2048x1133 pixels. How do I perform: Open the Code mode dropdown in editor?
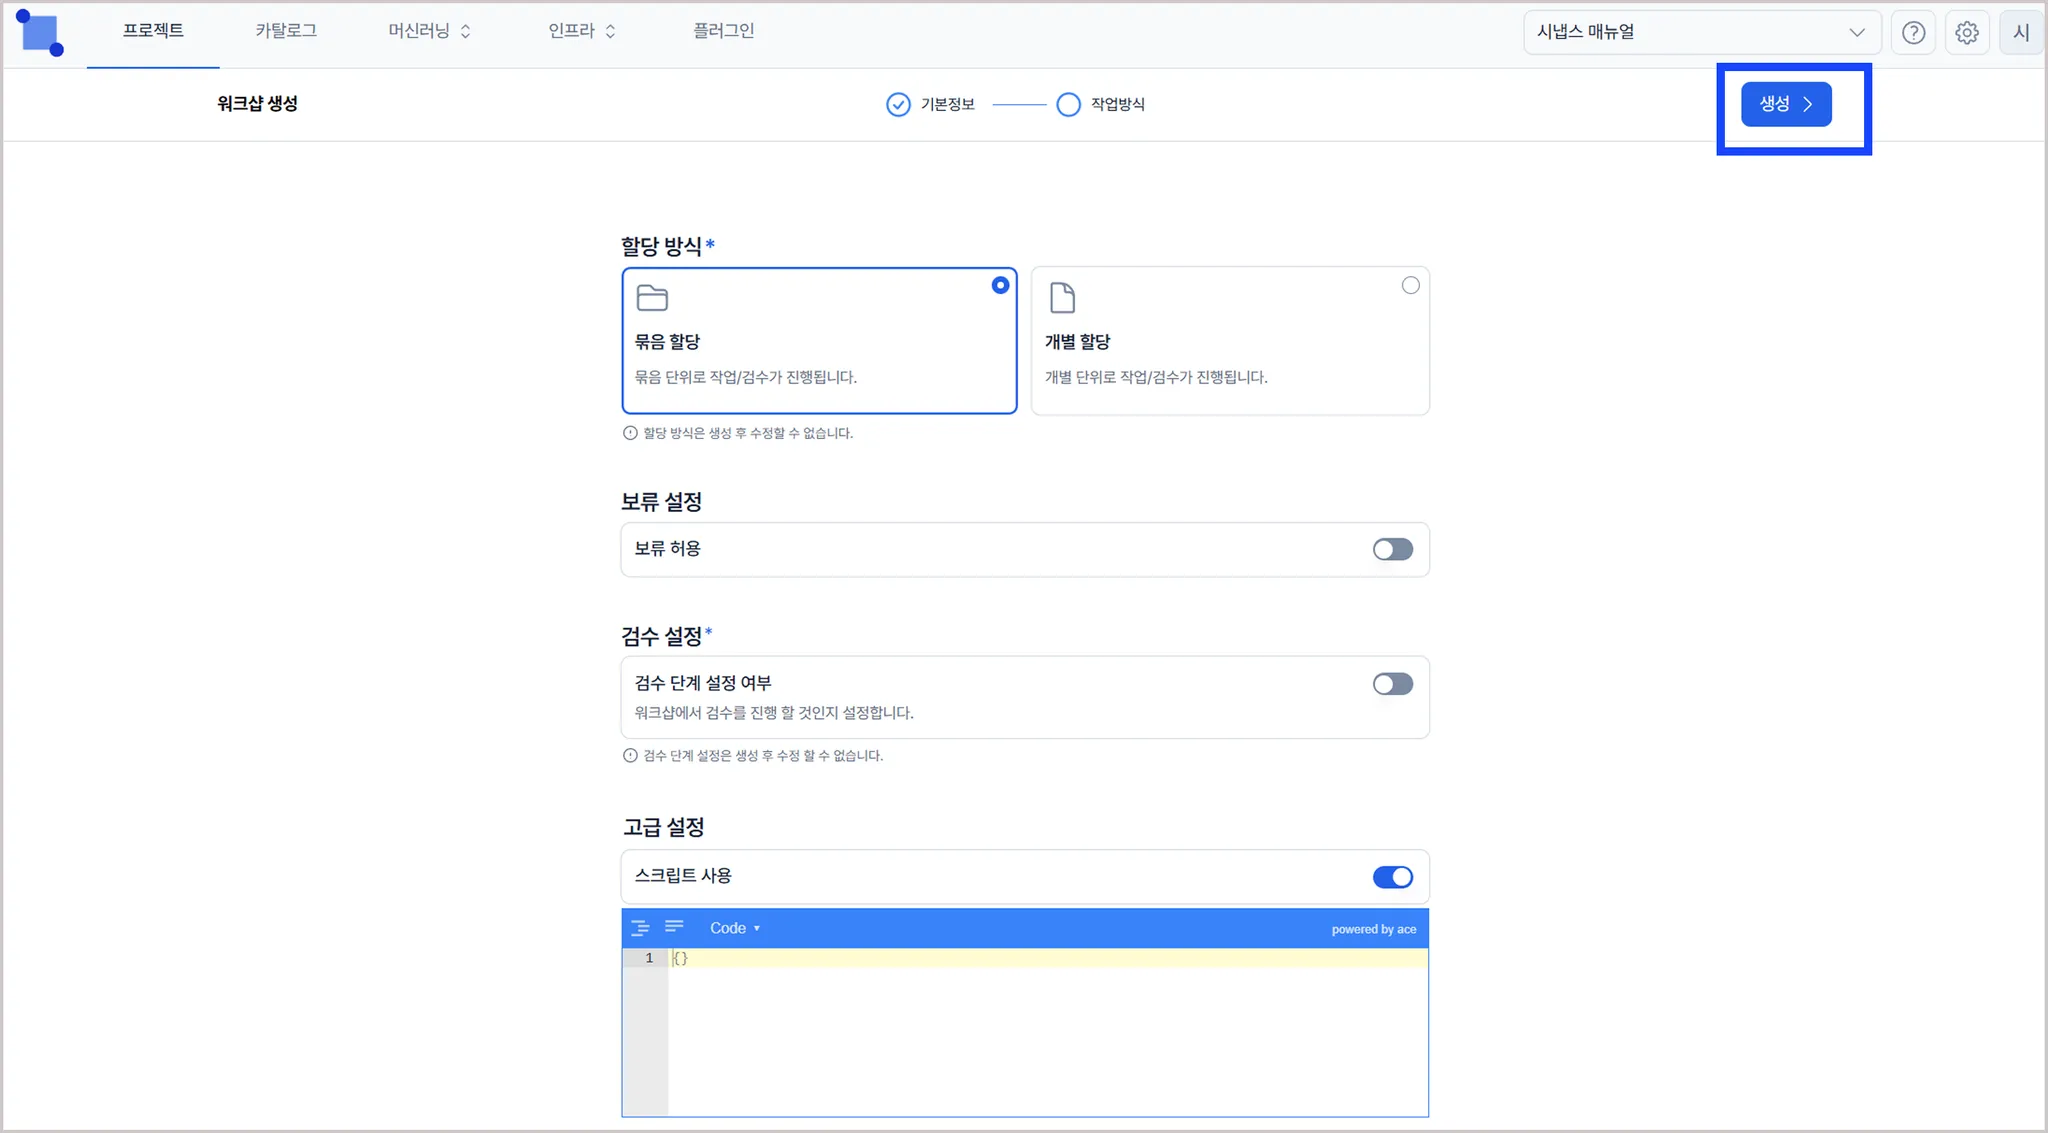(735, 928)
